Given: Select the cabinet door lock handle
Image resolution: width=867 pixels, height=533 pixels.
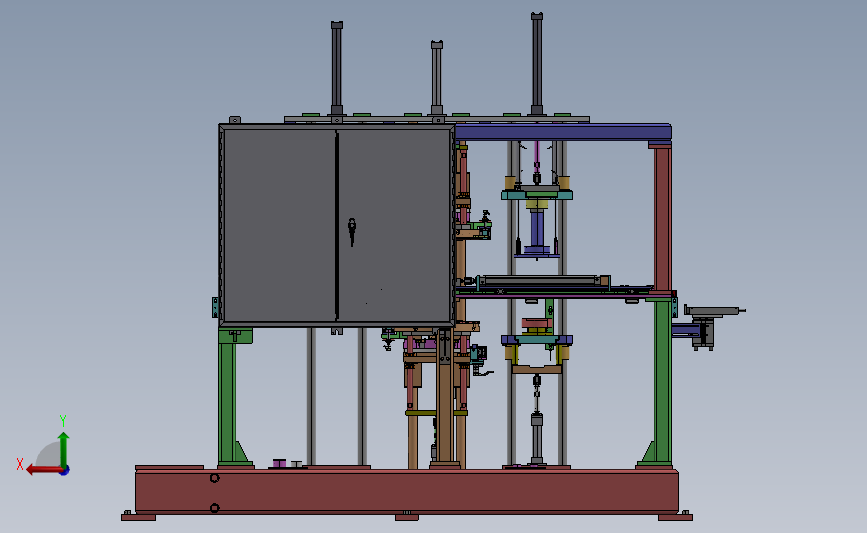Looking at the screenshot, I should [x=352, y=232].
